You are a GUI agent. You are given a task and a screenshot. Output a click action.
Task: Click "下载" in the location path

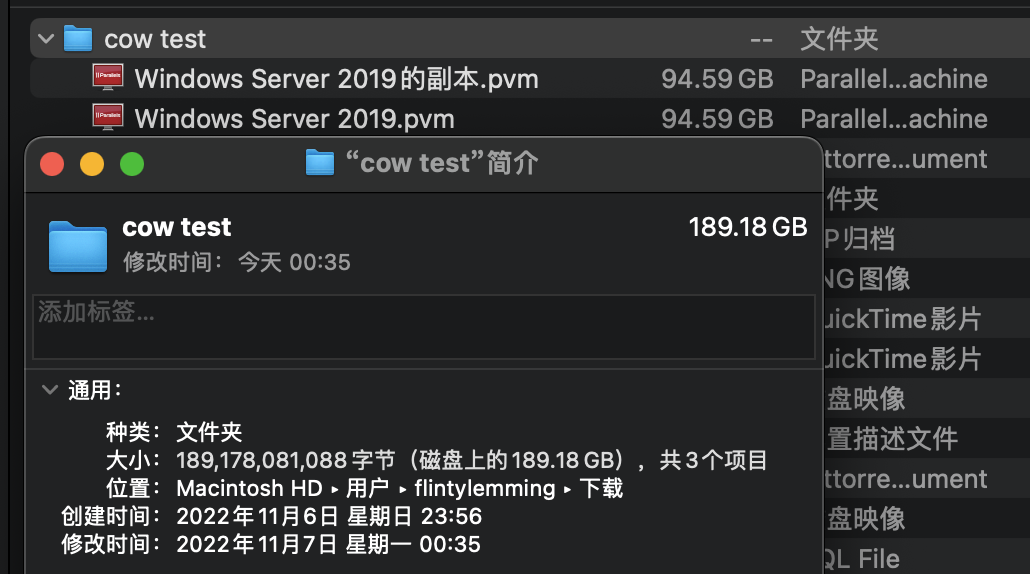(601, 488)
